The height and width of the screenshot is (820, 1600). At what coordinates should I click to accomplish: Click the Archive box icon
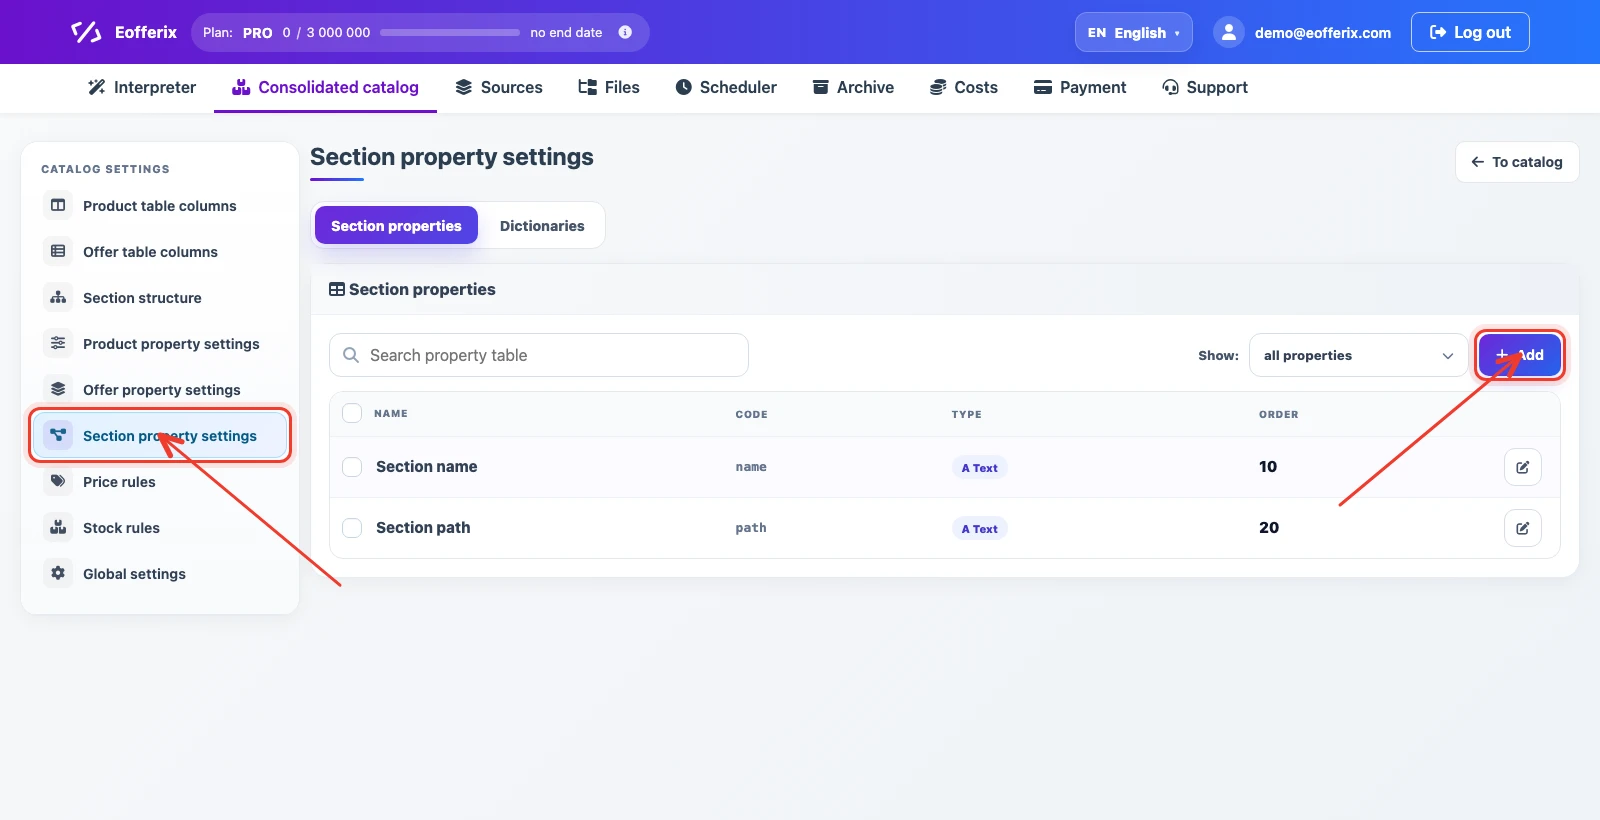(x=821, y=87)
